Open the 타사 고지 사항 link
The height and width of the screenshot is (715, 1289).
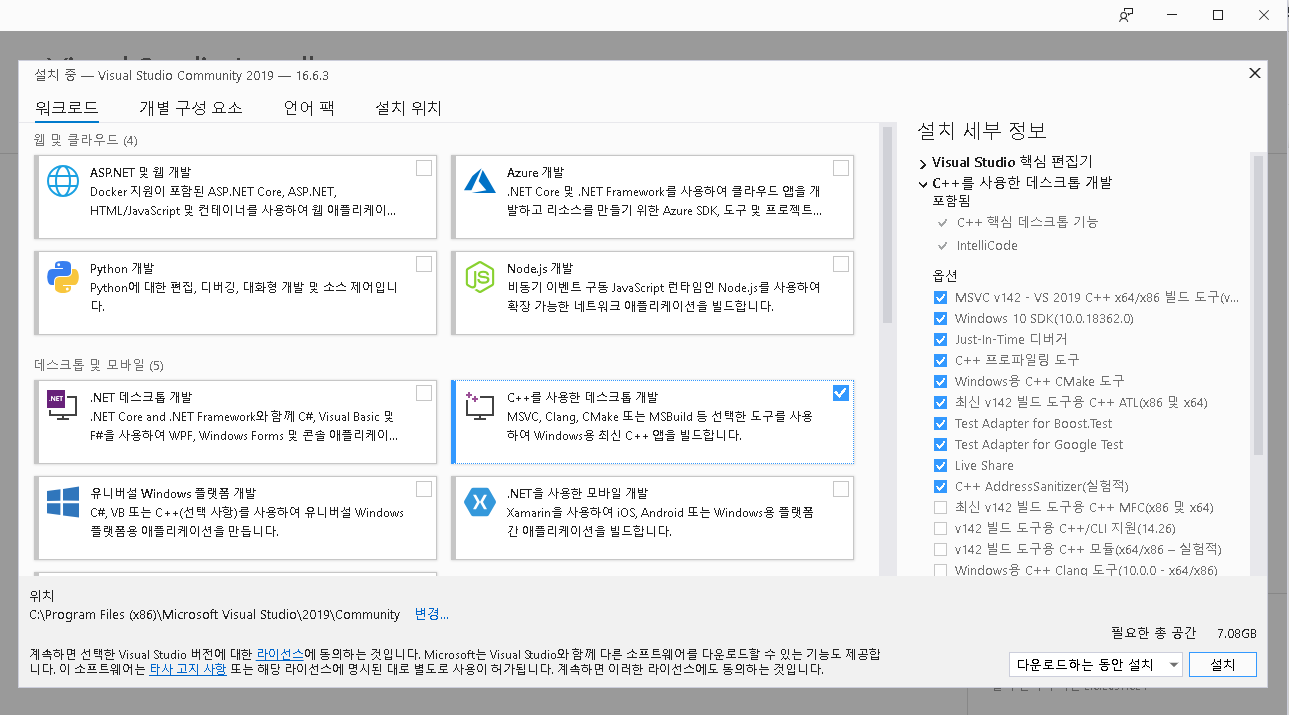coord(188,669)
